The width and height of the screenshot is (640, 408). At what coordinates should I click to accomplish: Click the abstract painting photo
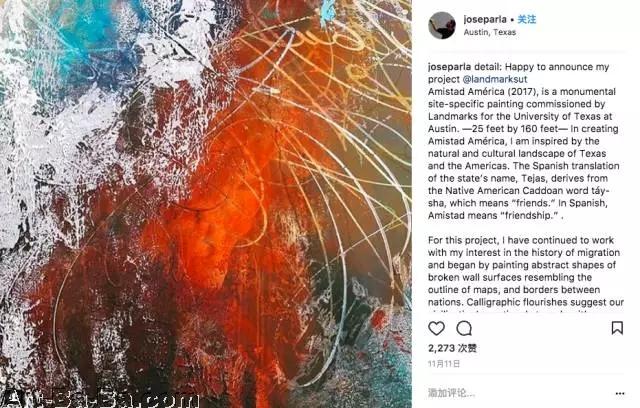(206, 204)
